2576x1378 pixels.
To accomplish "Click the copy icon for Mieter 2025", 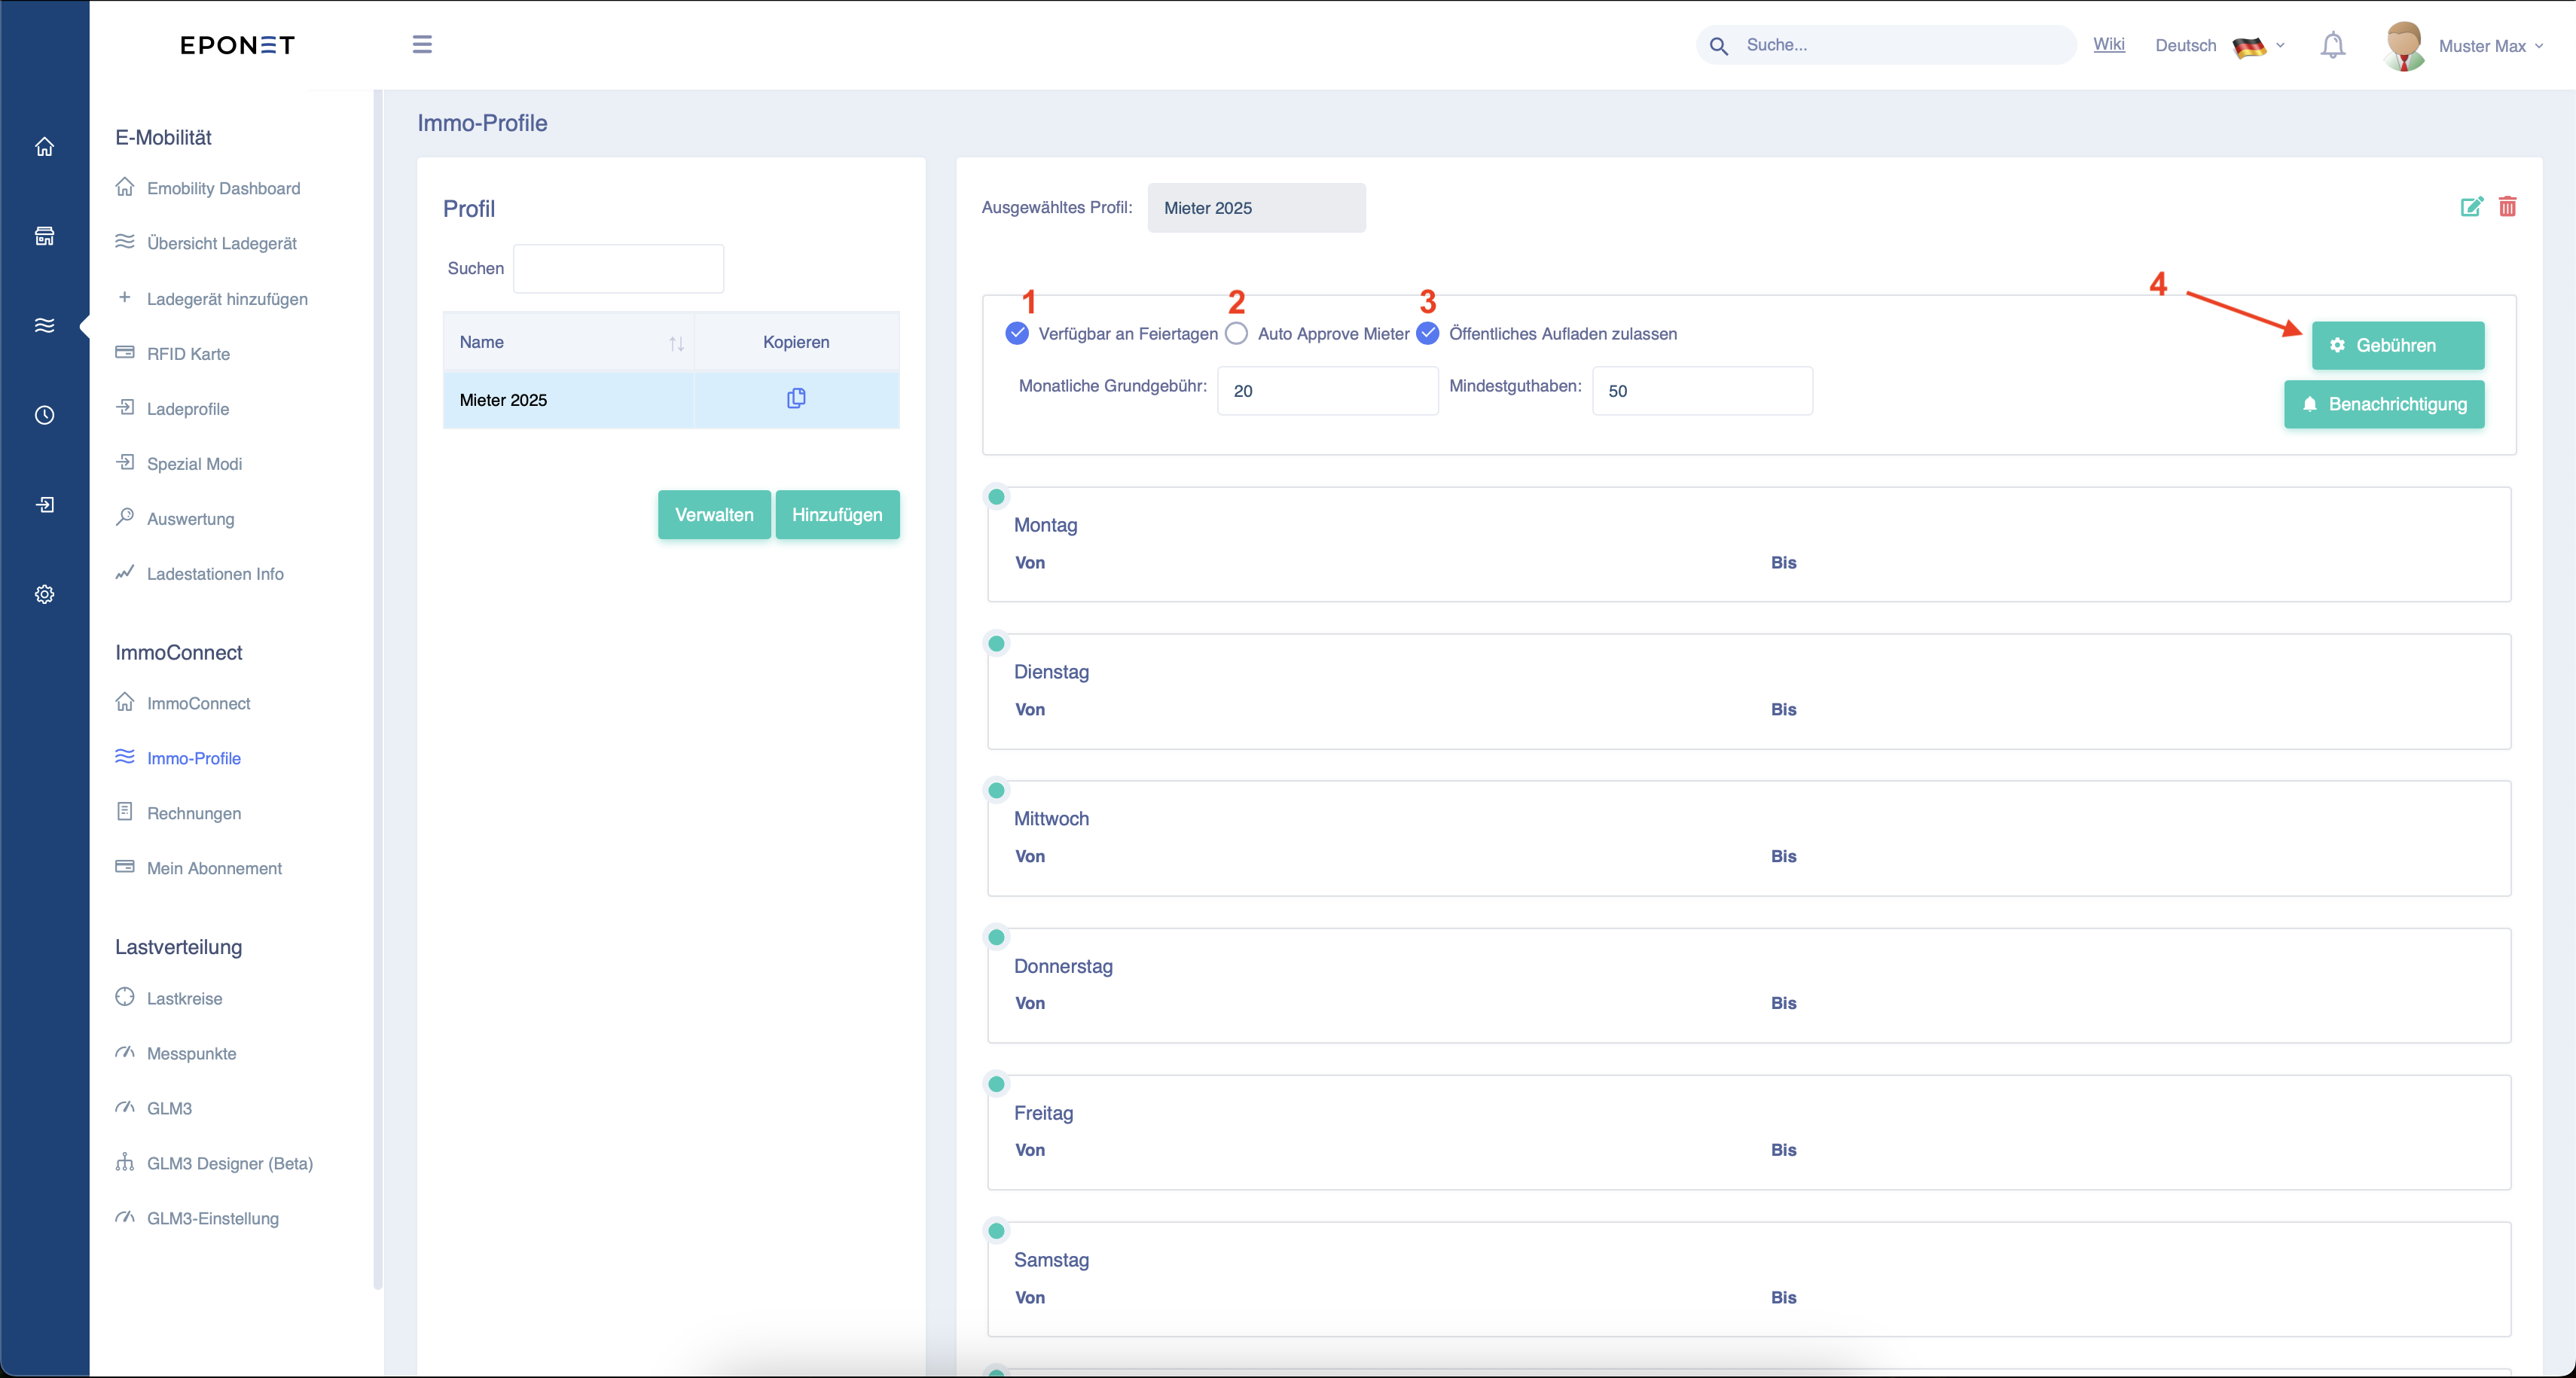I will click(x=796, y=399).
